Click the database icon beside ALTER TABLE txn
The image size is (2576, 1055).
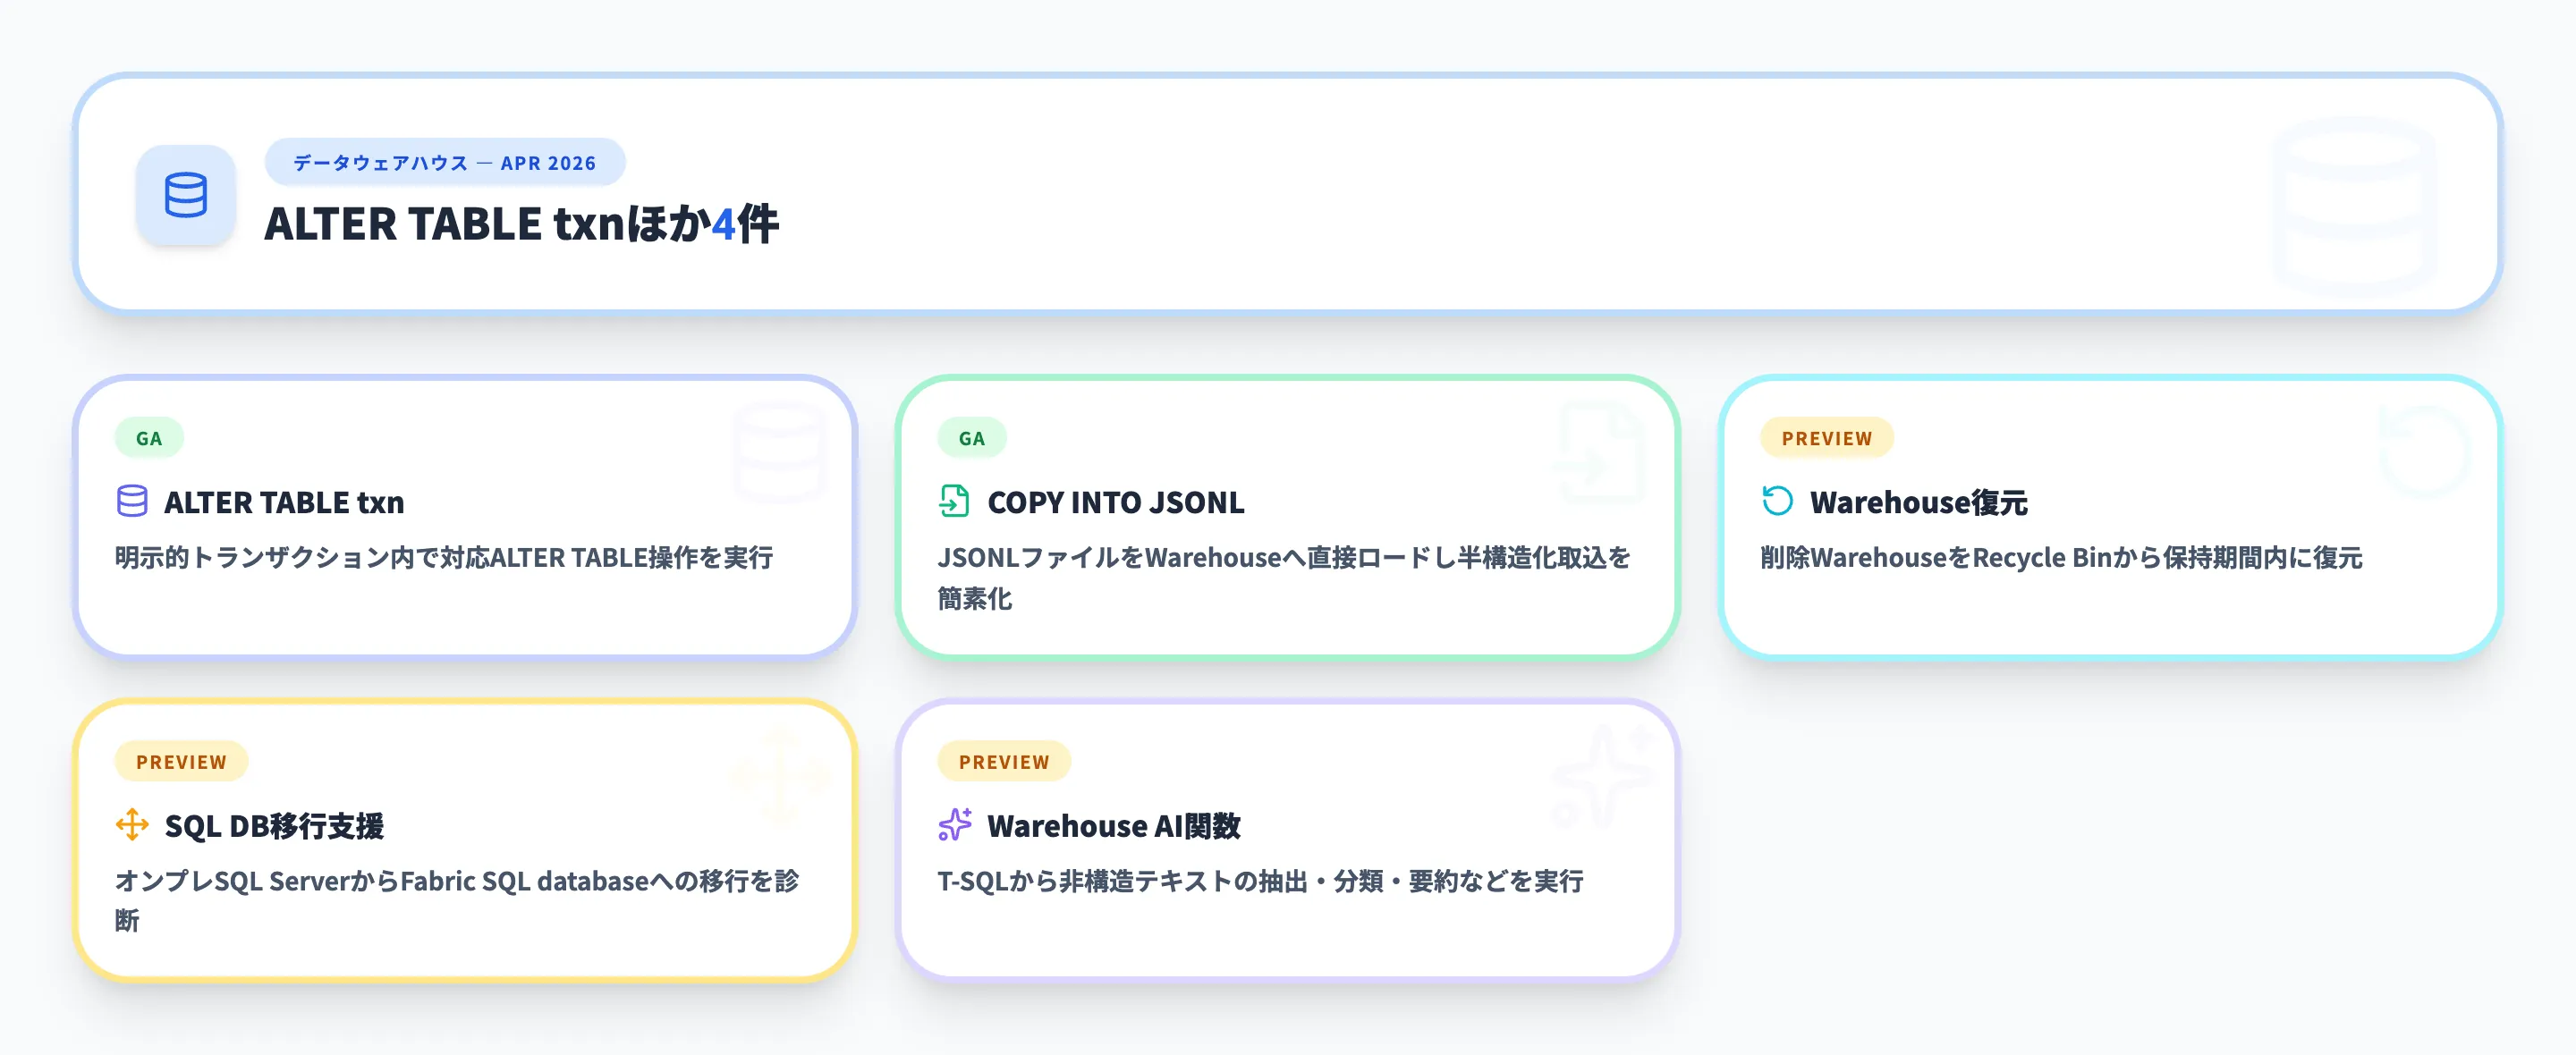[132, 501]
